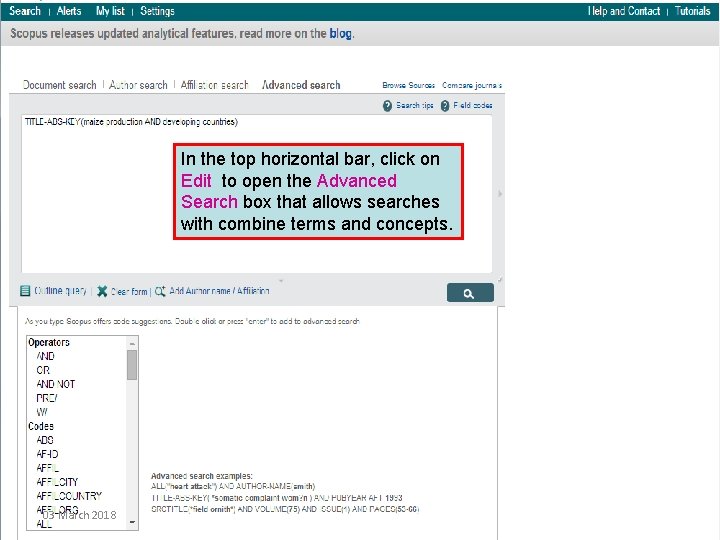Screen dimensions: 720x540
Task: Open Help and Contact link
Action: click(624, 11)
